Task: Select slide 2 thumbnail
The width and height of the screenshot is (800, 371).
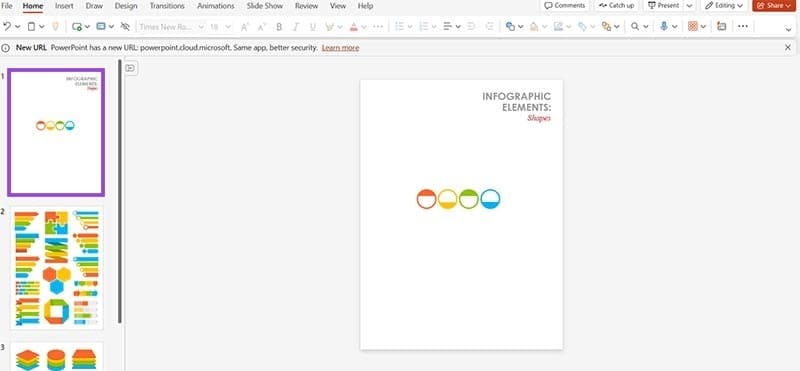Action: 57,268
